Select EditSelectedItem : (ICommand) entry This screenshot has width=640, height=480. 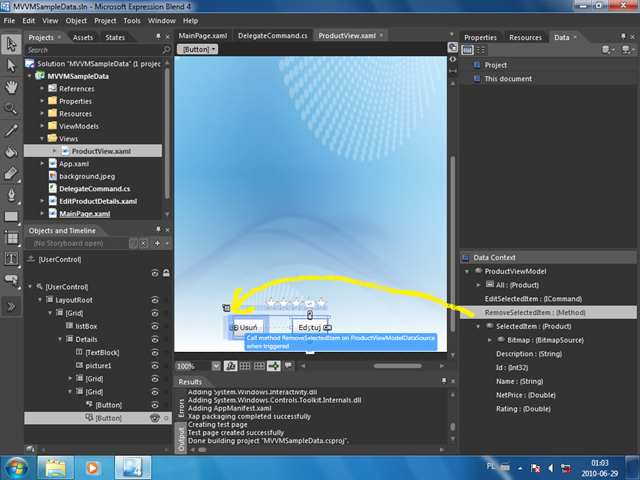pos(533,299)
